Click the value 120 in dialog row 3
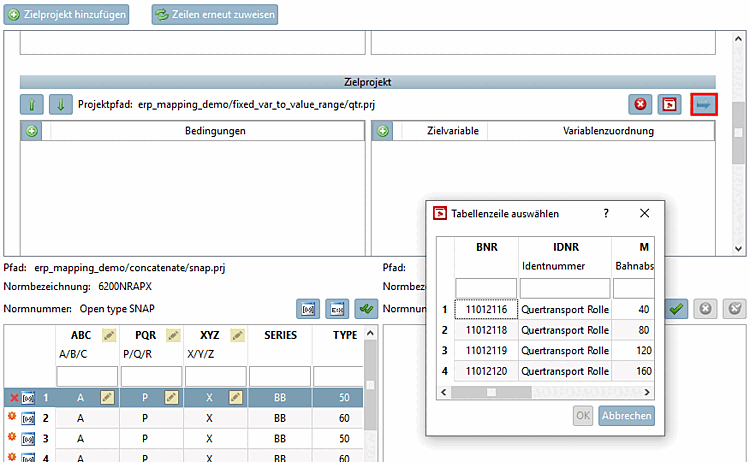Image resolution: width=750 pixels, height=462 pixels. coord(643,351)
